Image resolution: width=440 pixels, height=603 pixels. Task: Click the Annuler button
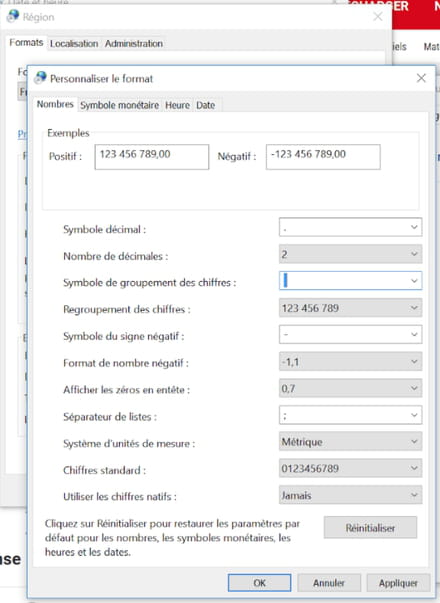329,583
